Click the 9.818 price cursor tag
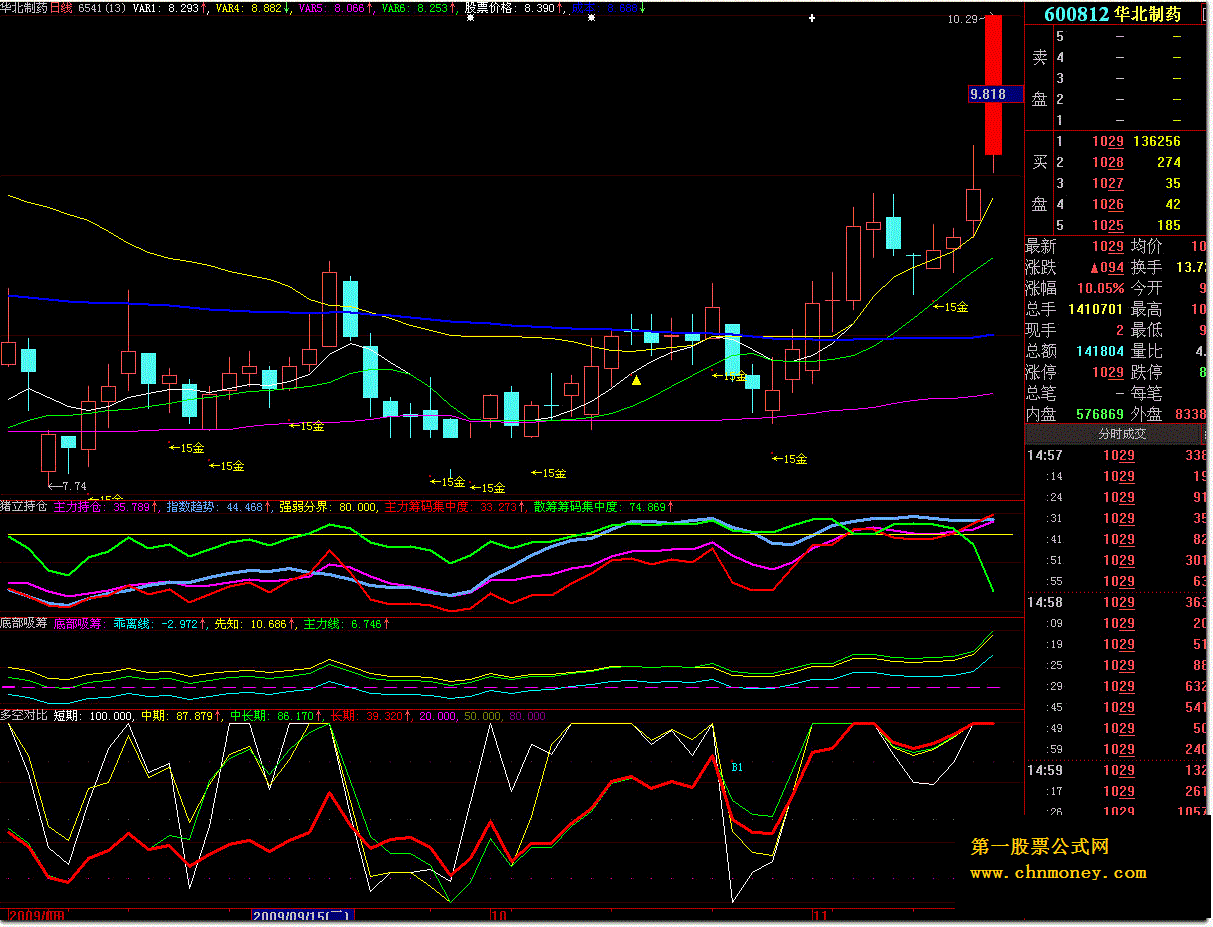 pyautogui.click(x=995, y=94)
